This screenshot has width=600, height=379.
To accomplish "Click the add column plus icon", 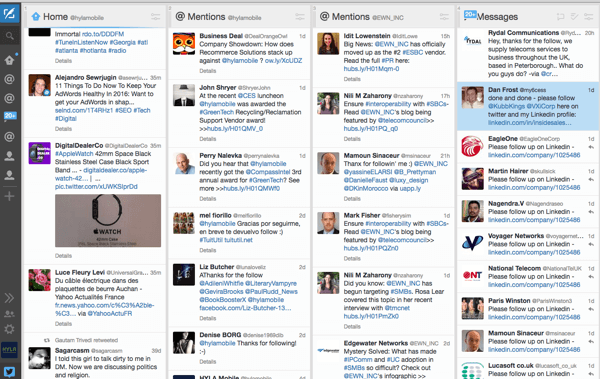I will point(9,196).
